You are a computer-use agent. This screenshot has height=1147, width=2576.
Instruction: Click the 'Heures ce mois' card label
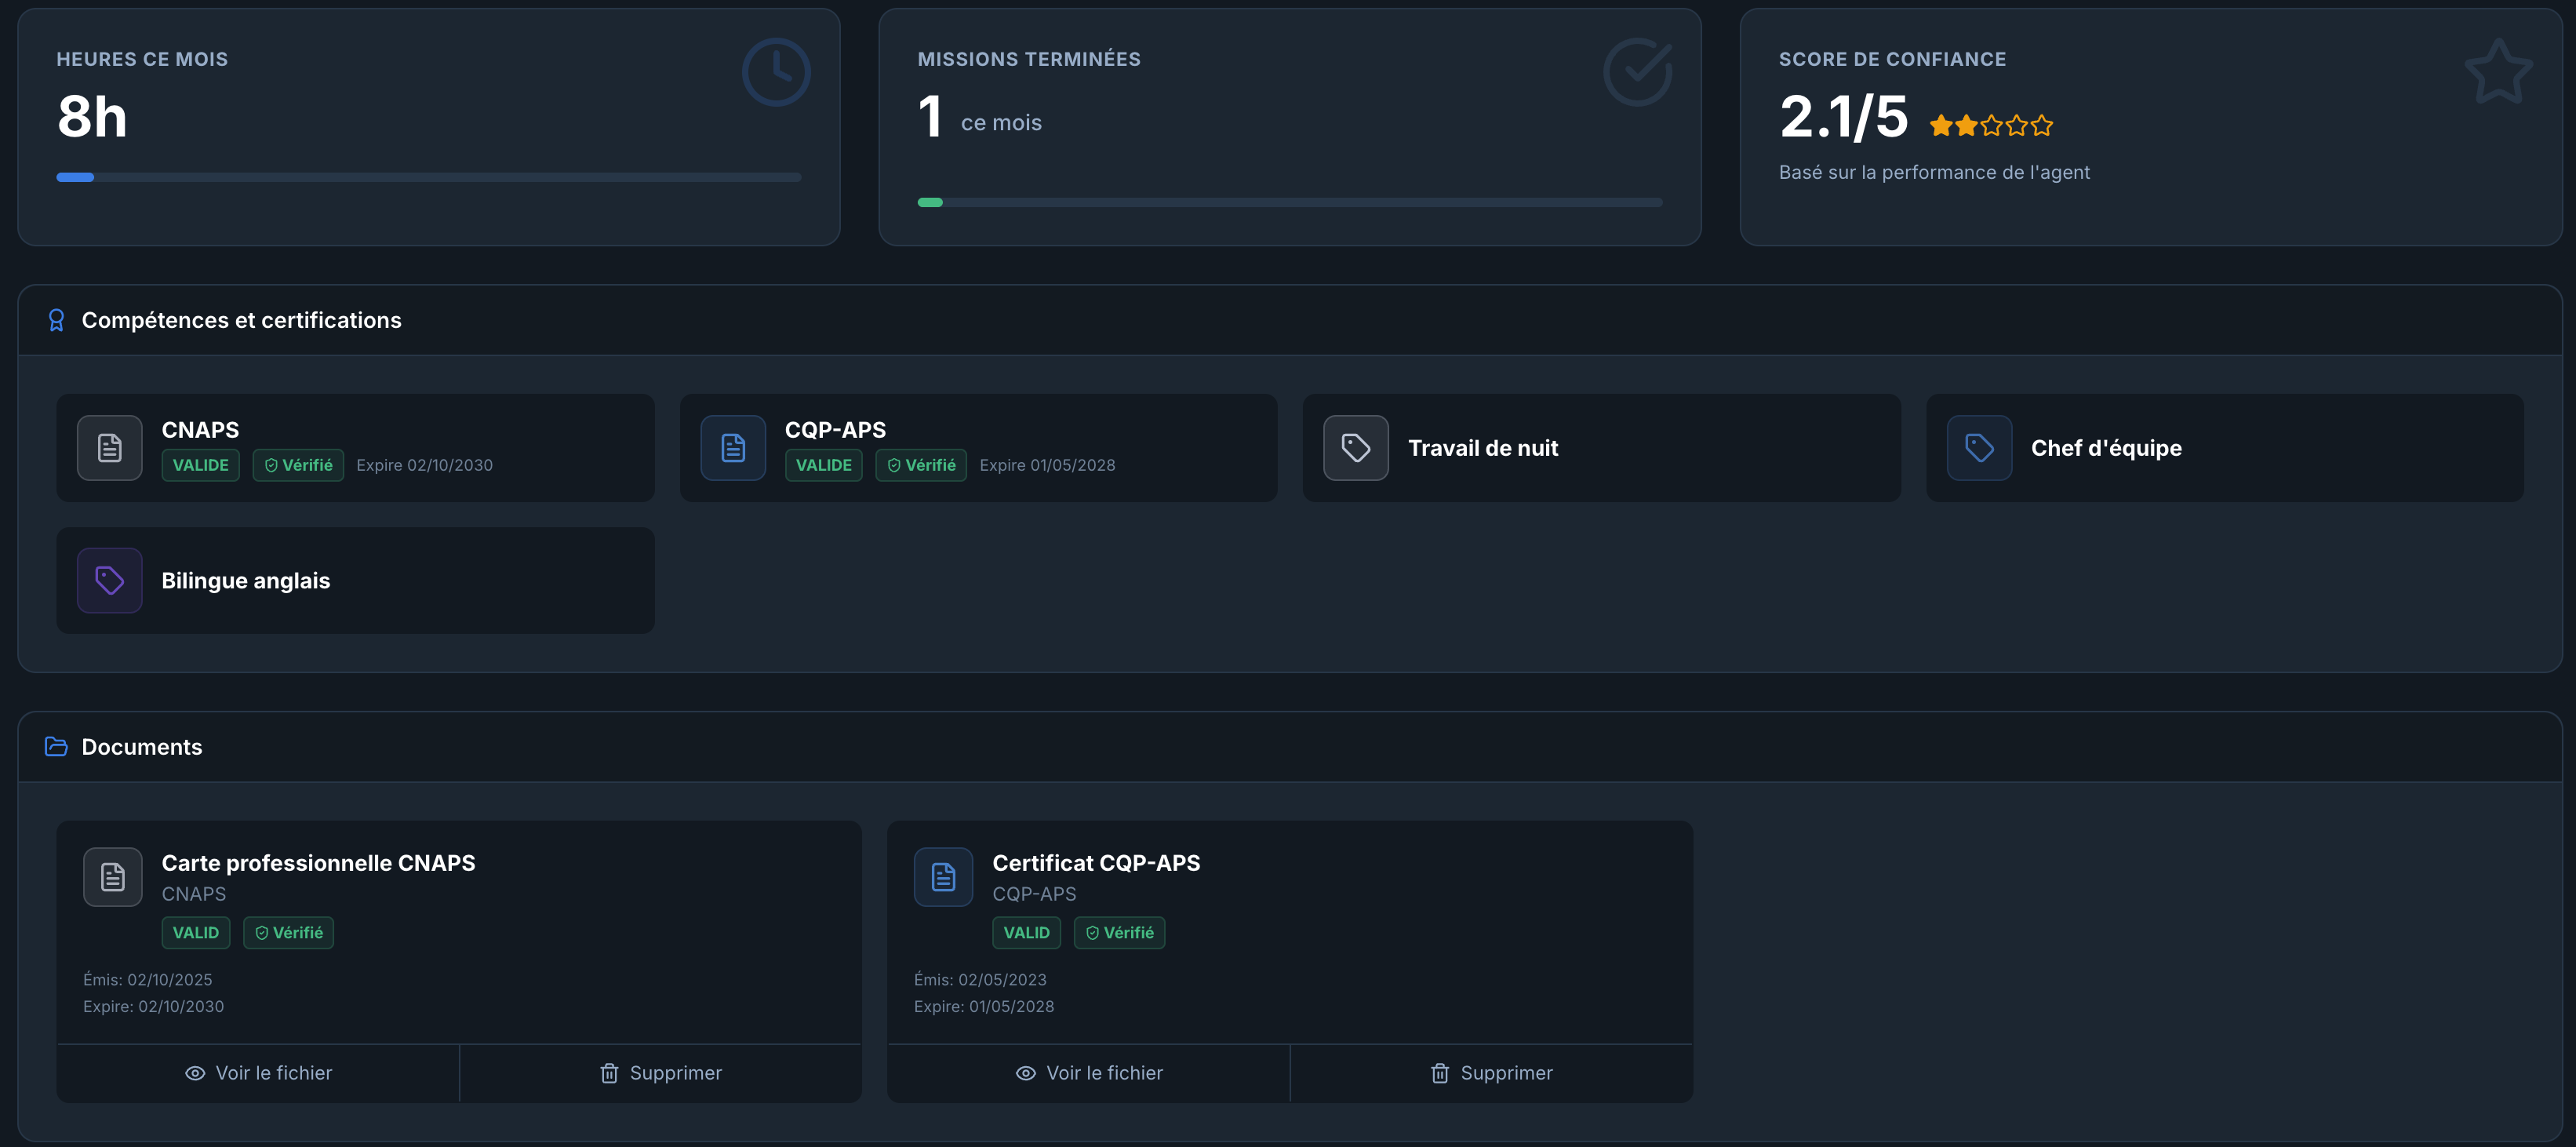(x=142, y=59)
